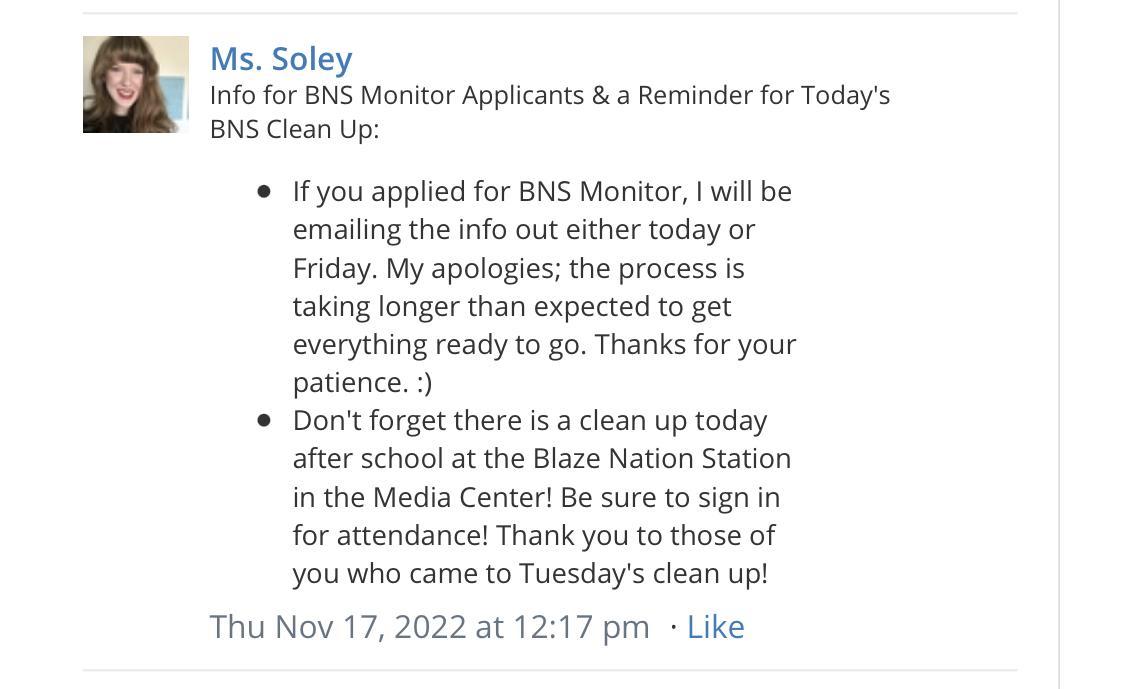Click the second bullet point marker
The height and width of the screenshot is (689, 1125).
(264, 421)
